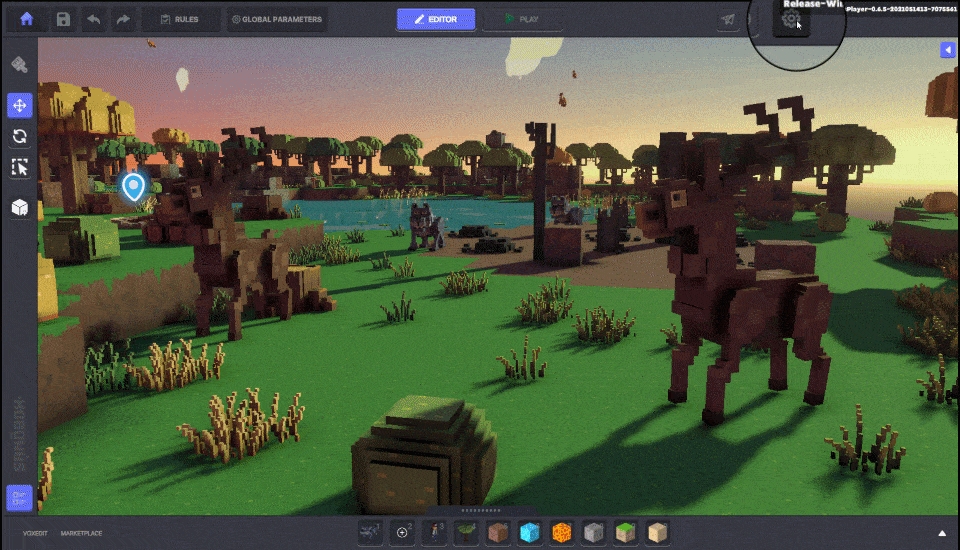This screenshot has width=960, height=550.
Task: Expand the bottom library panel arrow
Action: click(x=941, y=533)
